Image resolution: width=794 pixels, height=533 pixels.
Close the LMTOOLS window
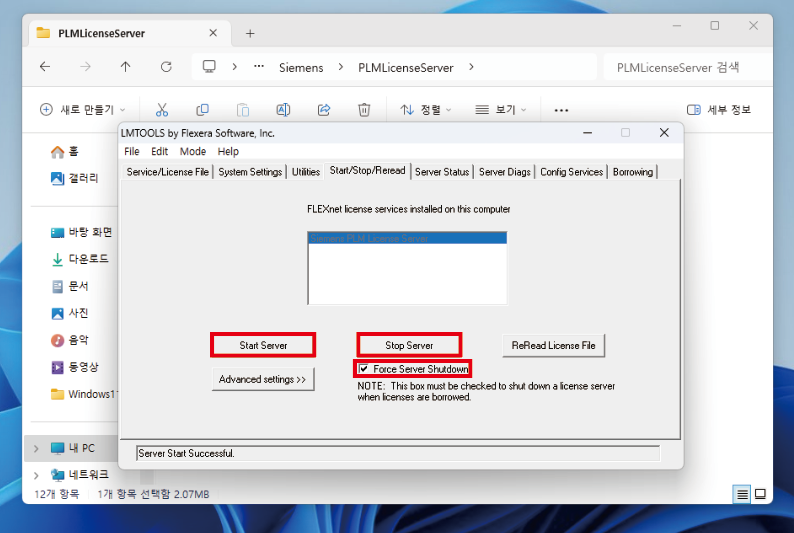664,133
